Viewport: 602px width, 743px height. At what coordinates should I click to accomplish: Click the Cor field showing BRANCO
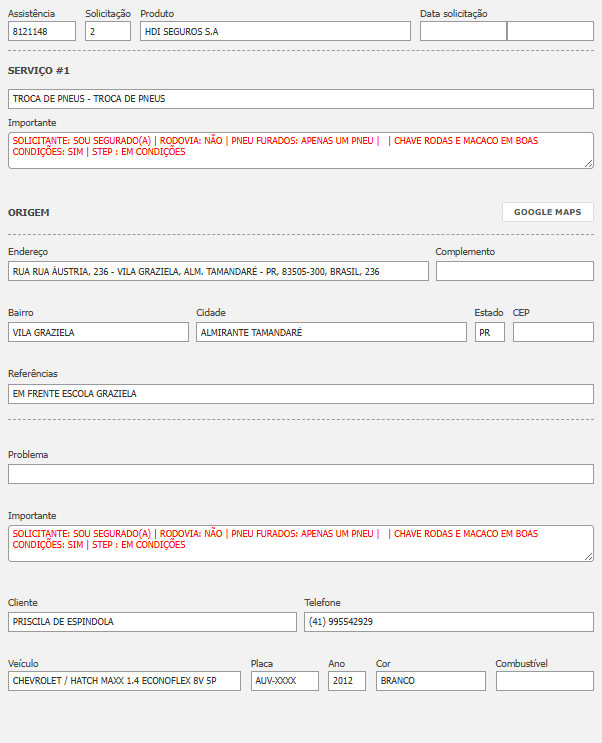430,681
